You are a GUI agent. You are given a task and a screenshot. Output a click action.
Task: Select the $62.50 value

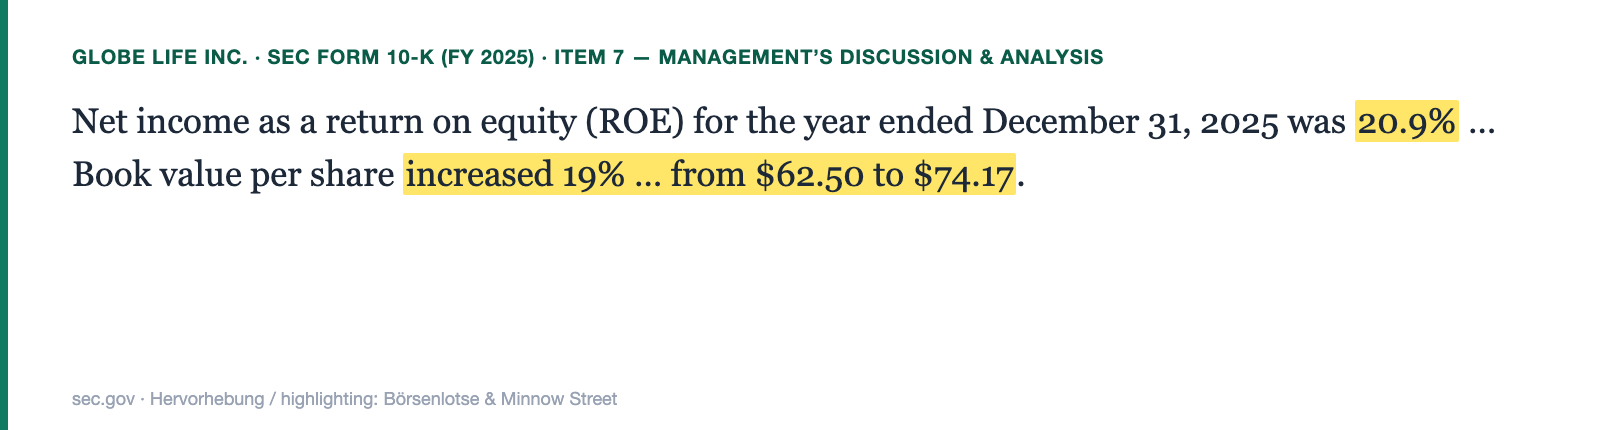810,175
